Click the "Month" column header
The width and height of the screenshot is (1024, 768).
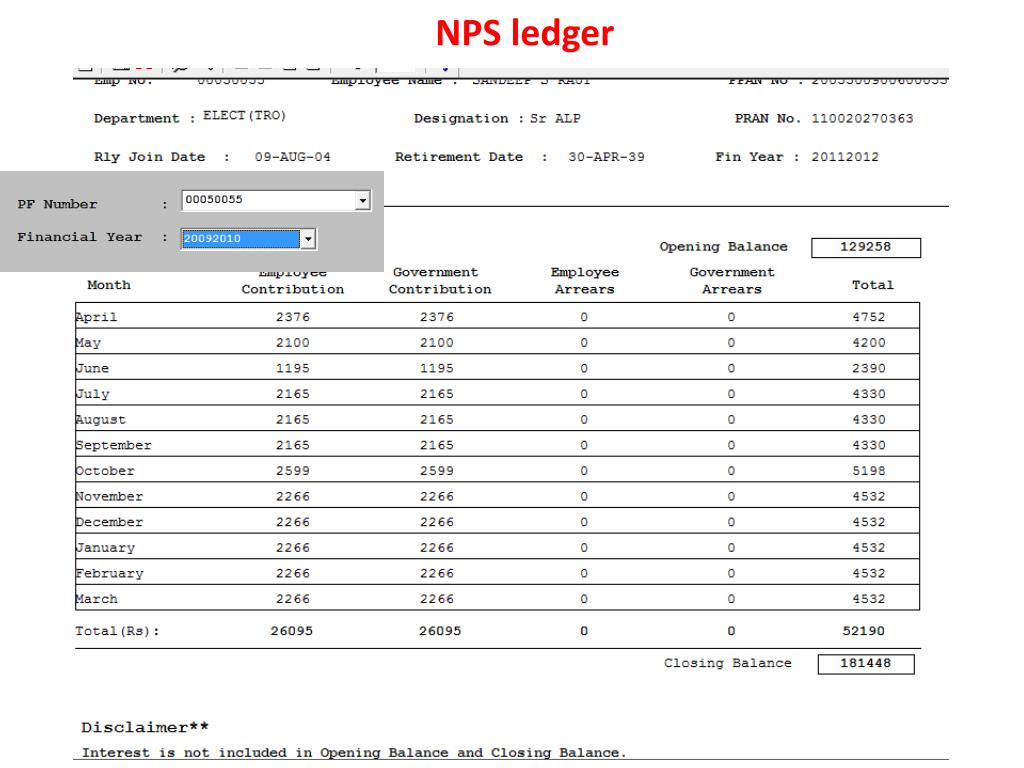coord(109,285)
